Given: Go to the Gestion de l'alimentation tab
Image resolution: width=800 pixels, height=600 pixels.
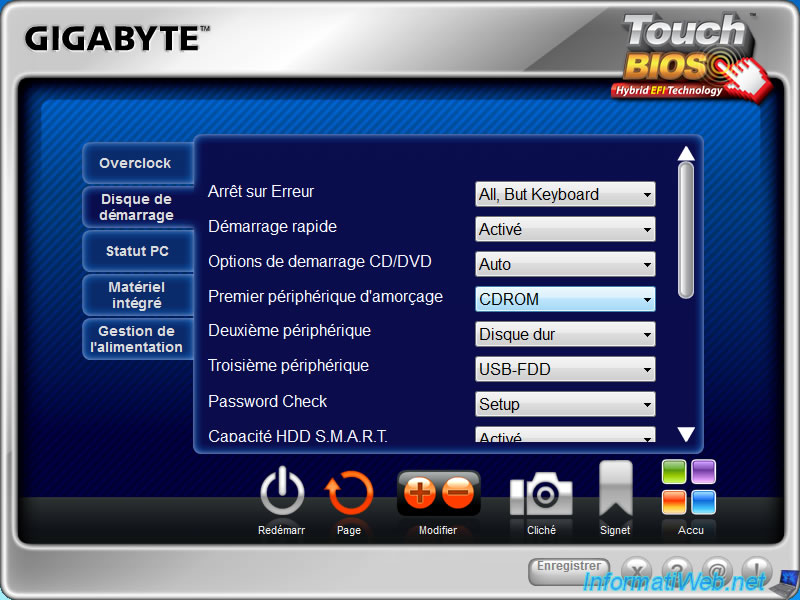Looking at the screenshot, I should 138,339.
